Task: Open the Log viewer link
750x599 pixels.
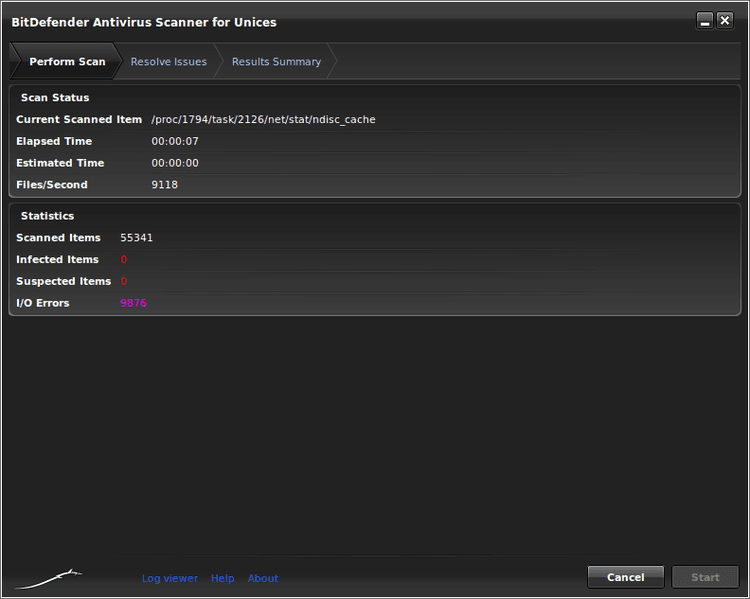Action: pos(169,578)
